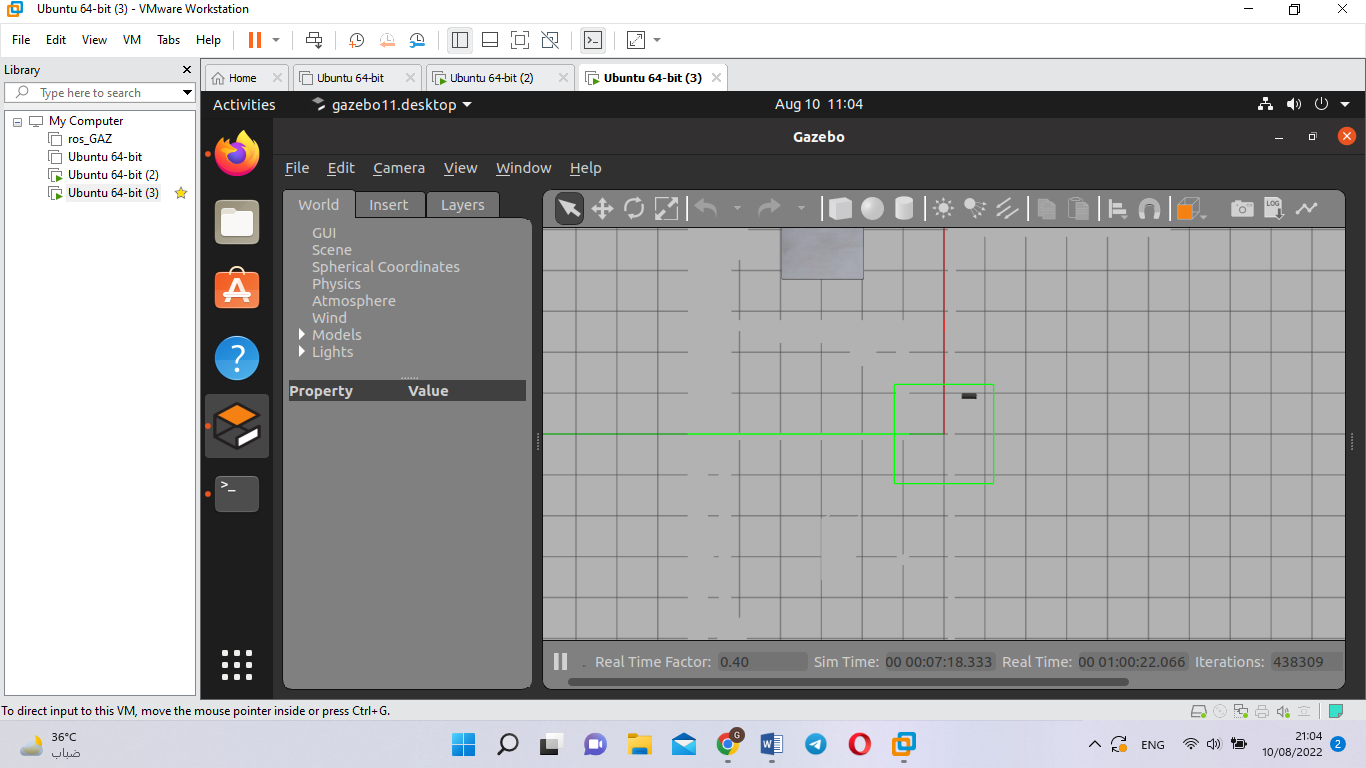
Task: Insert a cylinder into the scene
Action: click(905, 209)
